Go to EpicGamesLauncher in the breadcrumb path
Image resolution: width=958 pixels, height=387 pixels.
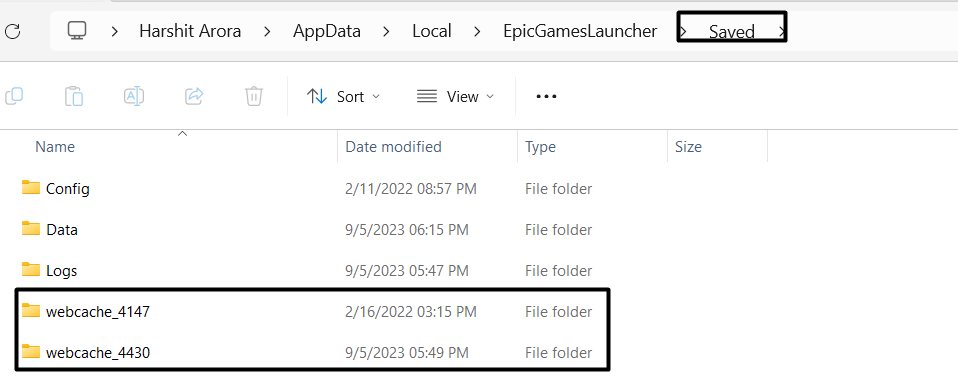coord(580,31)
